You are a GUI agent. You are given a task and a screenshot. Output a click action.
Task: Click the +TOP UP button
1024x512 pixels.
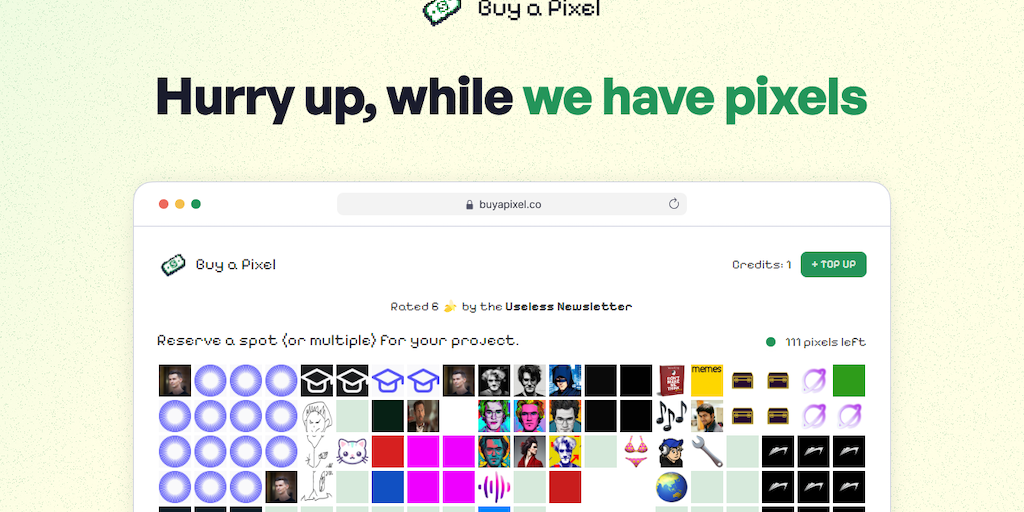(x=833, y=264)
